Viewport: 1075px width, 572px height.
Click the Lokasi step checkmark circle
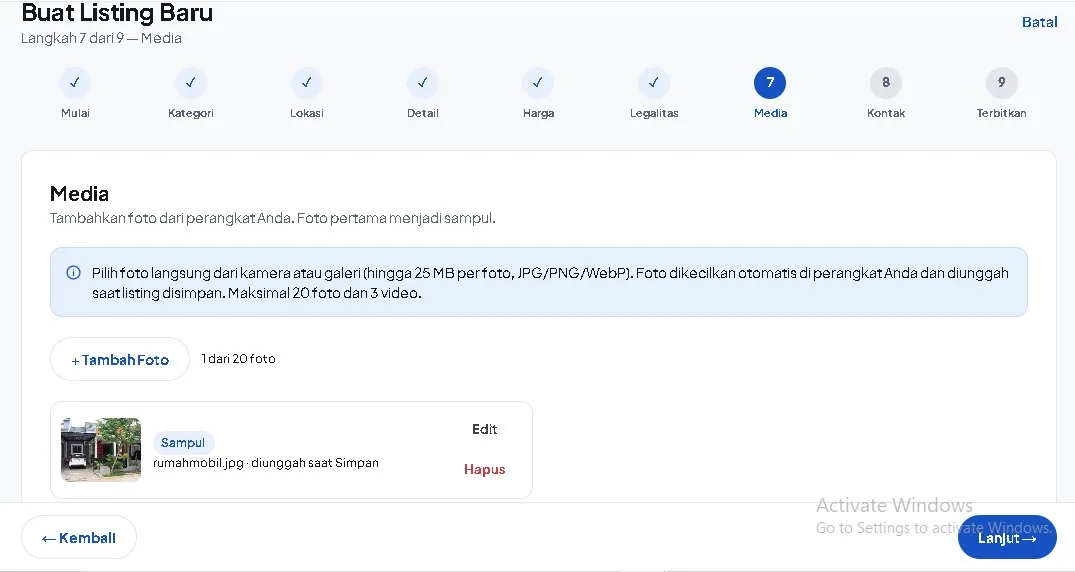pos(306,83)
